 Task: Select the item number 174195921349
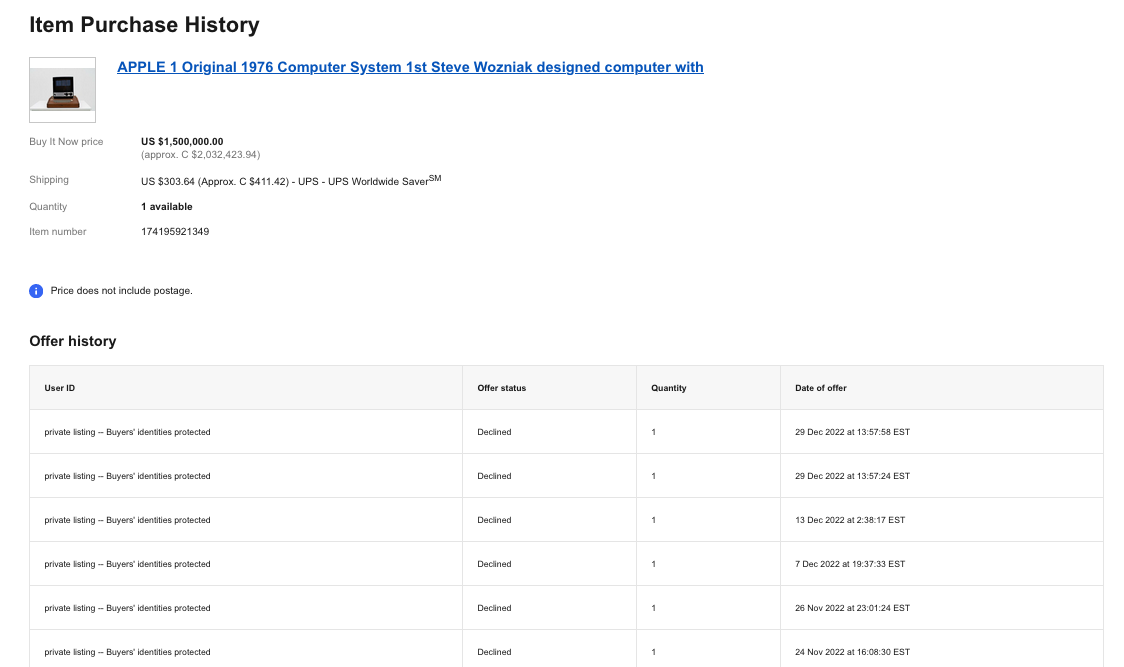click(x=175, y=232)
